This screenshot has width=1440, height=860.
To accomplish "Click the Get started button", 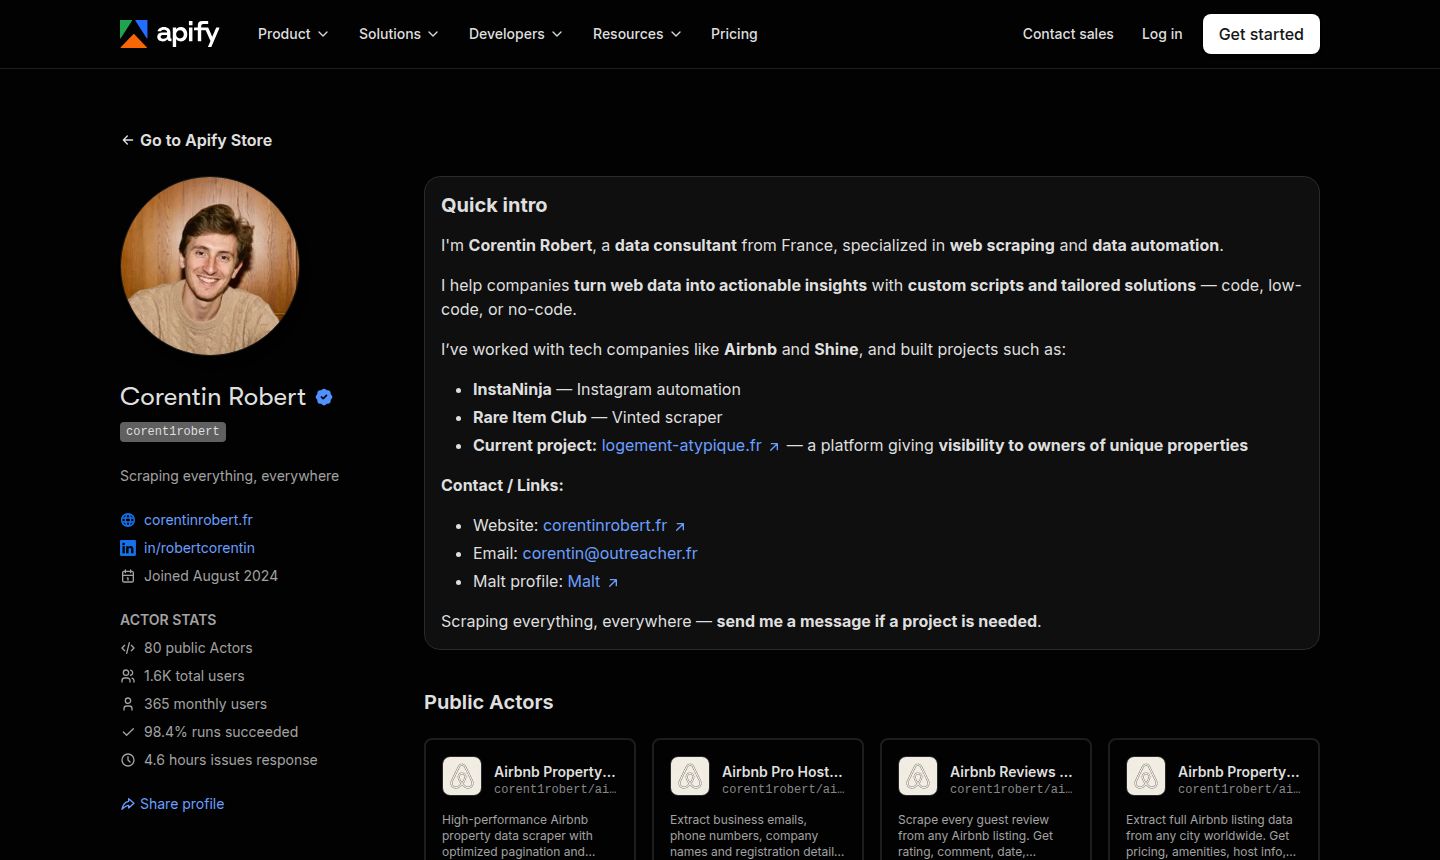I will (x=1261, y=34).
